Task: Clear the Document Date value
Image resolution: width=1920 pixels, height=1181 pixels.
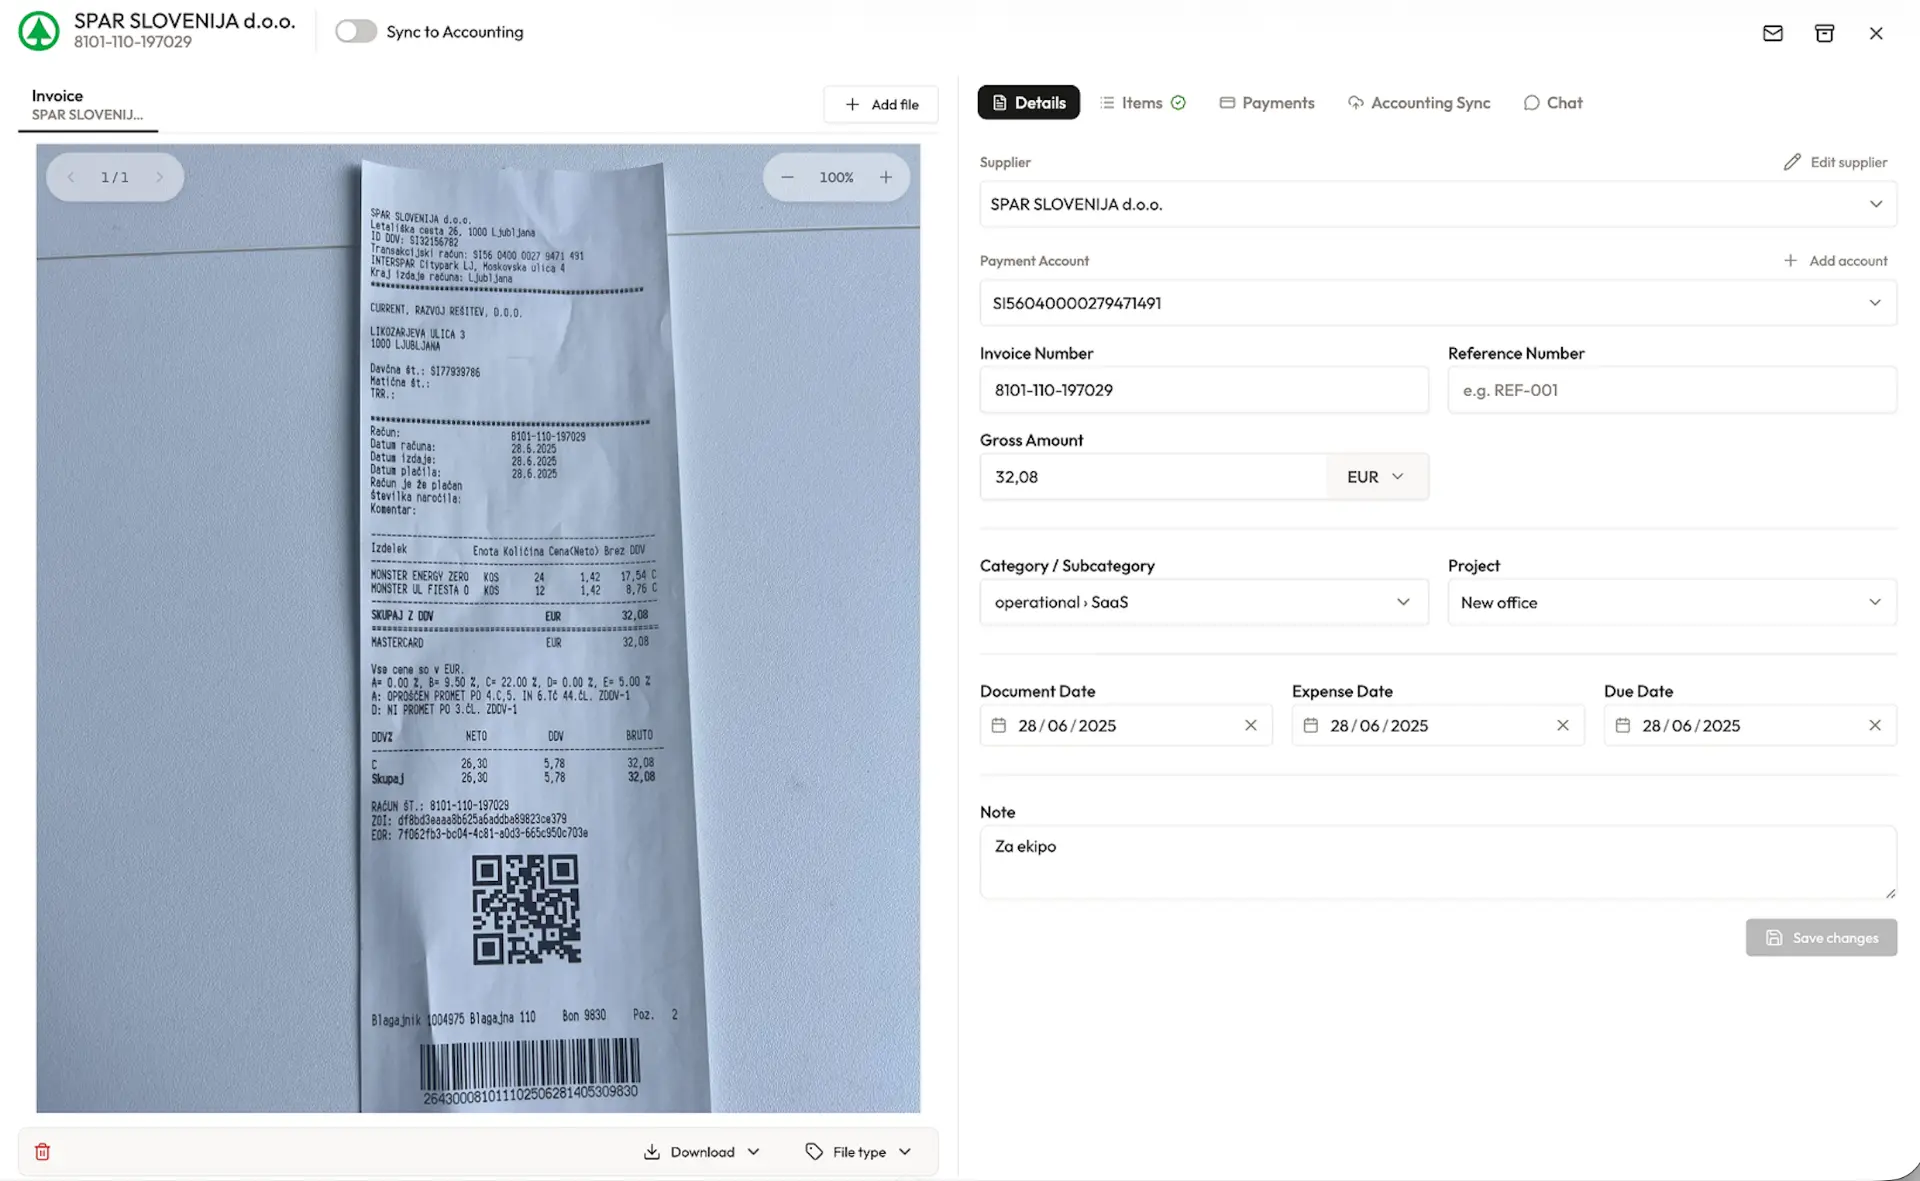Action: [x=1250, y=725]
